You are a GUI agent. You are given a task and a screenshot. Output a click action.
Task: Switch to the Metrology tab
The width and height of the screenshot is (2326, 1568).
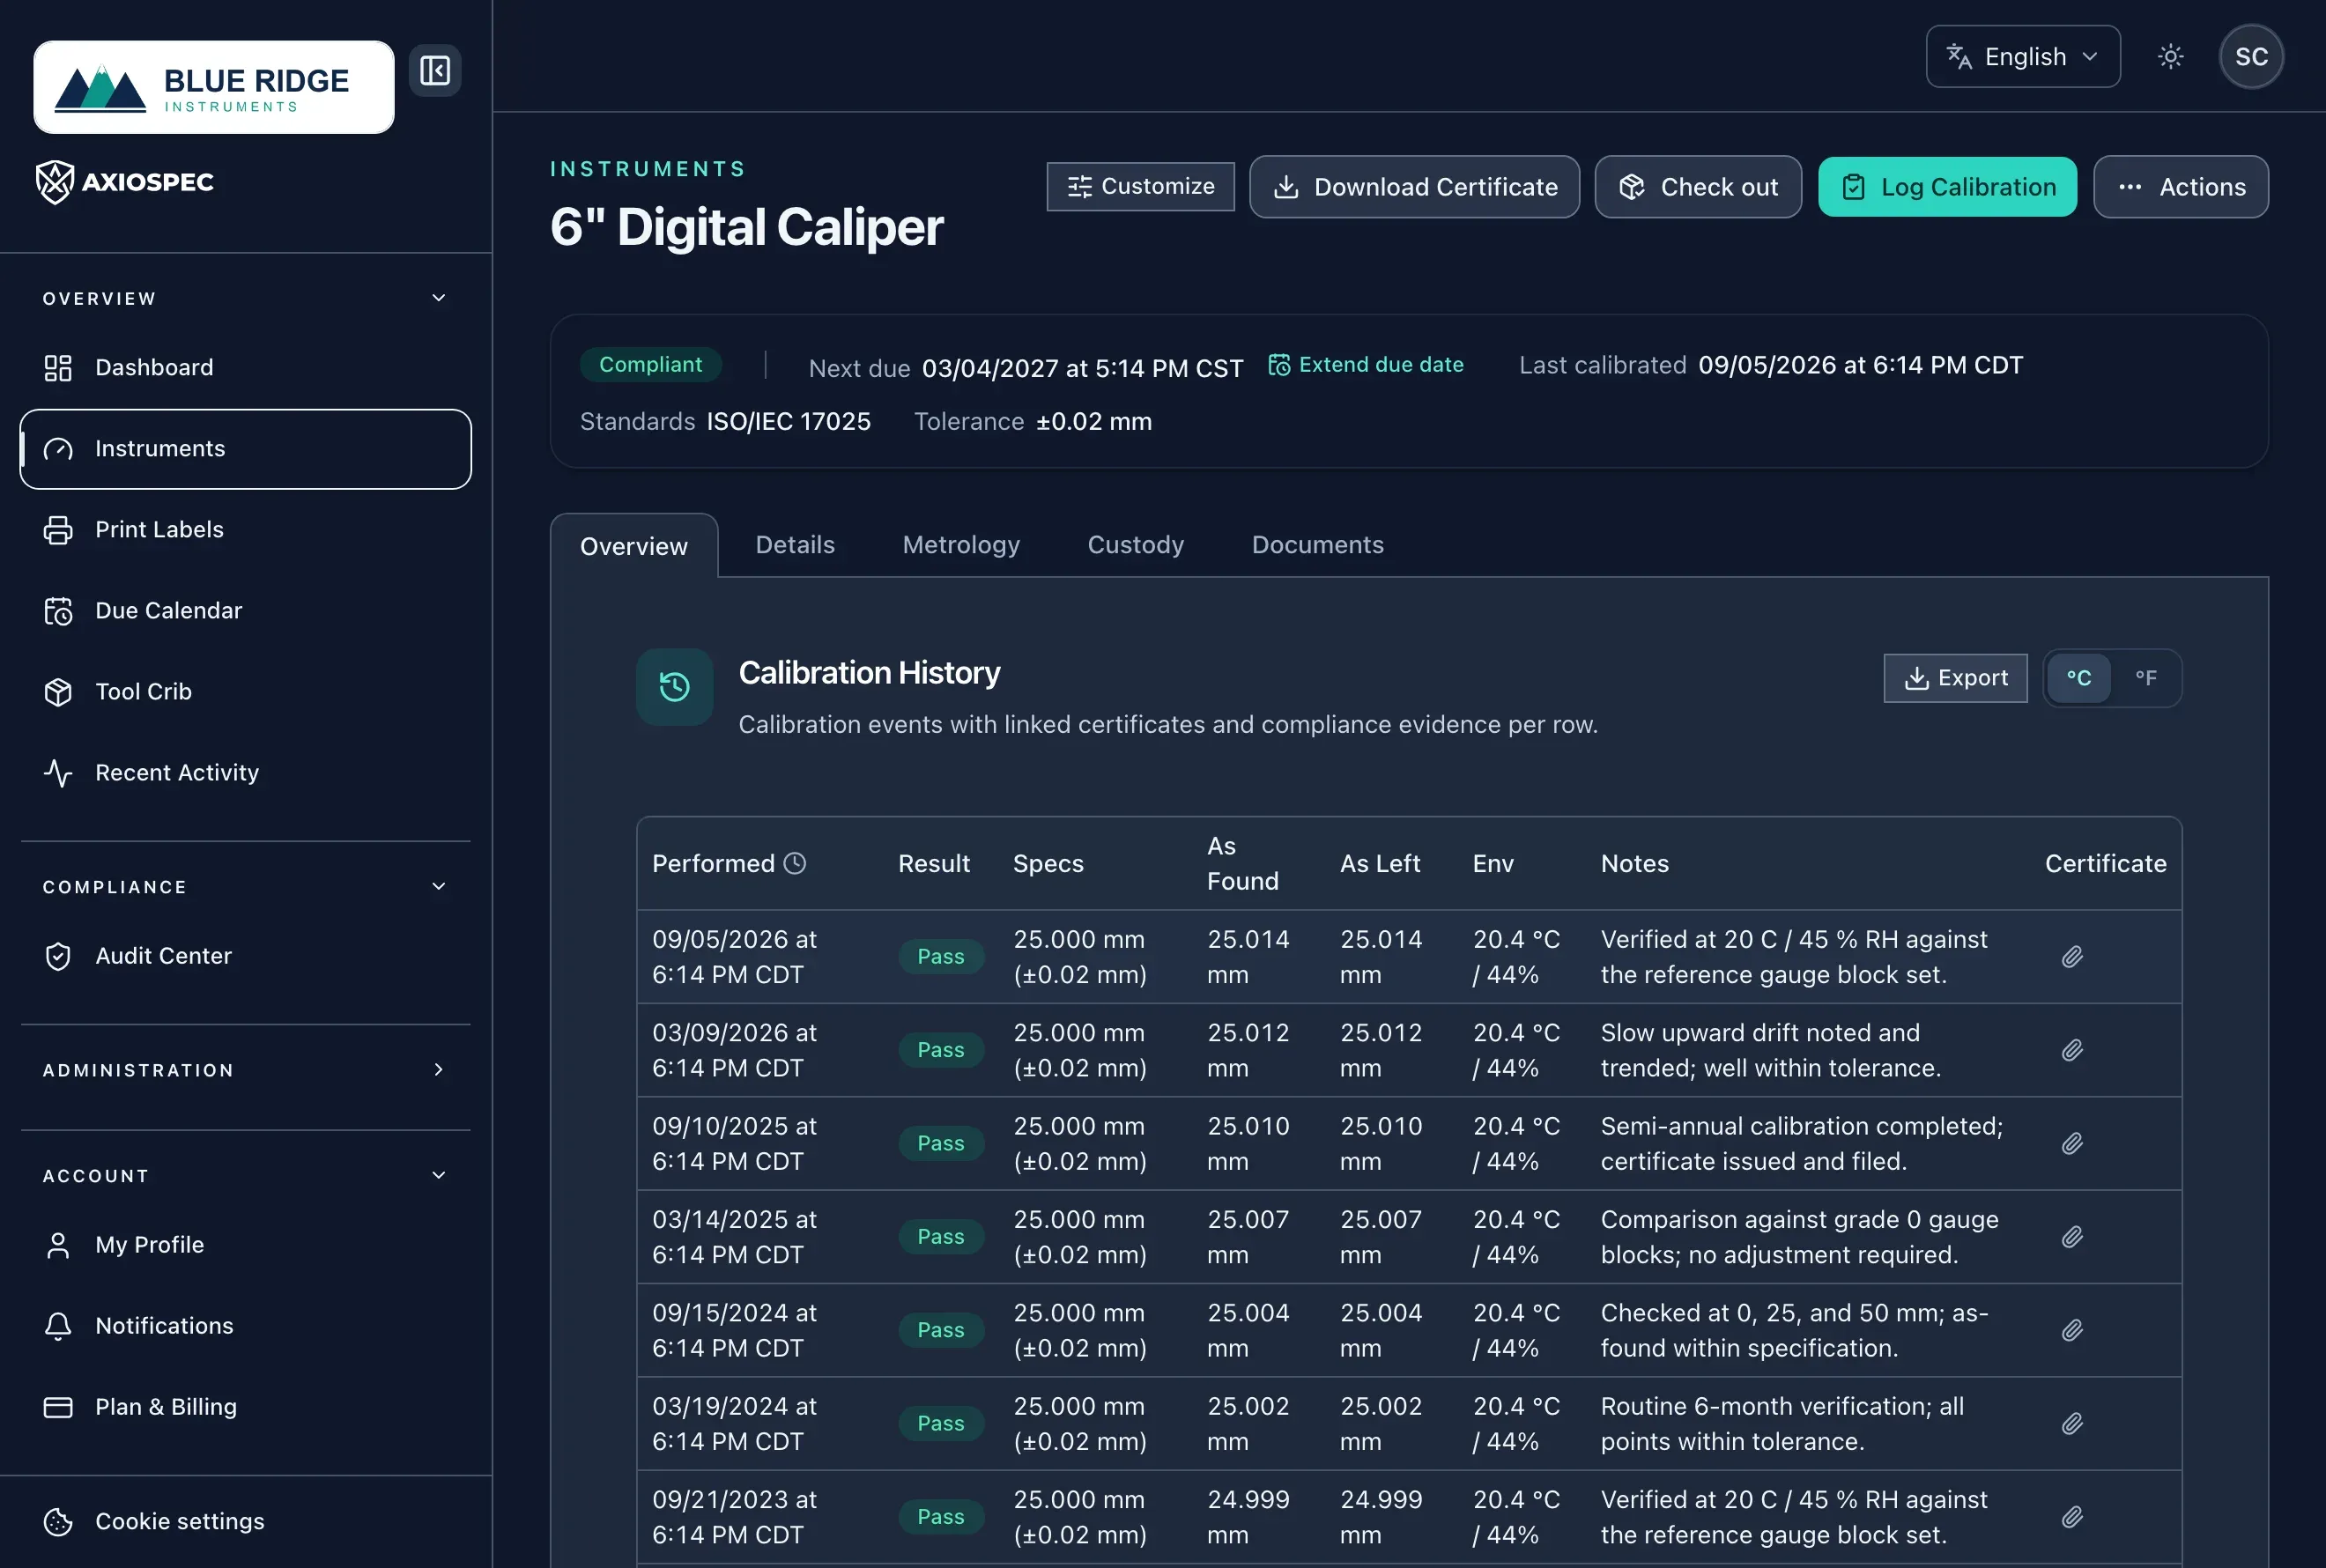pyautogui.click(x=961, y=545)
